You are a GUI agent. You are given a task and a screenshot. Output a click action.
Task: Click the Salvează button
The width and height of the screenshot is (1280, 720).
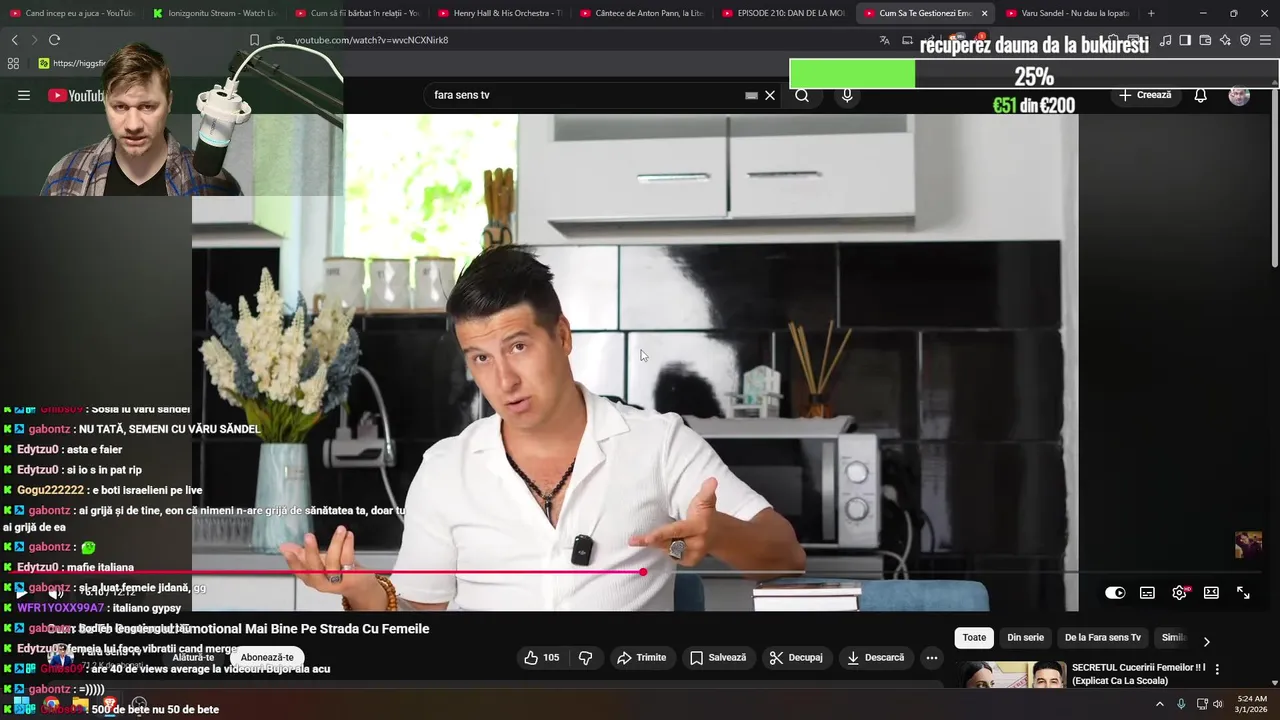(x=718, y=658)
